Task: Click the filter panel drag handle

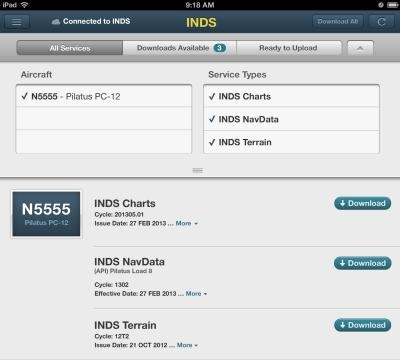Action: (198, 171)
